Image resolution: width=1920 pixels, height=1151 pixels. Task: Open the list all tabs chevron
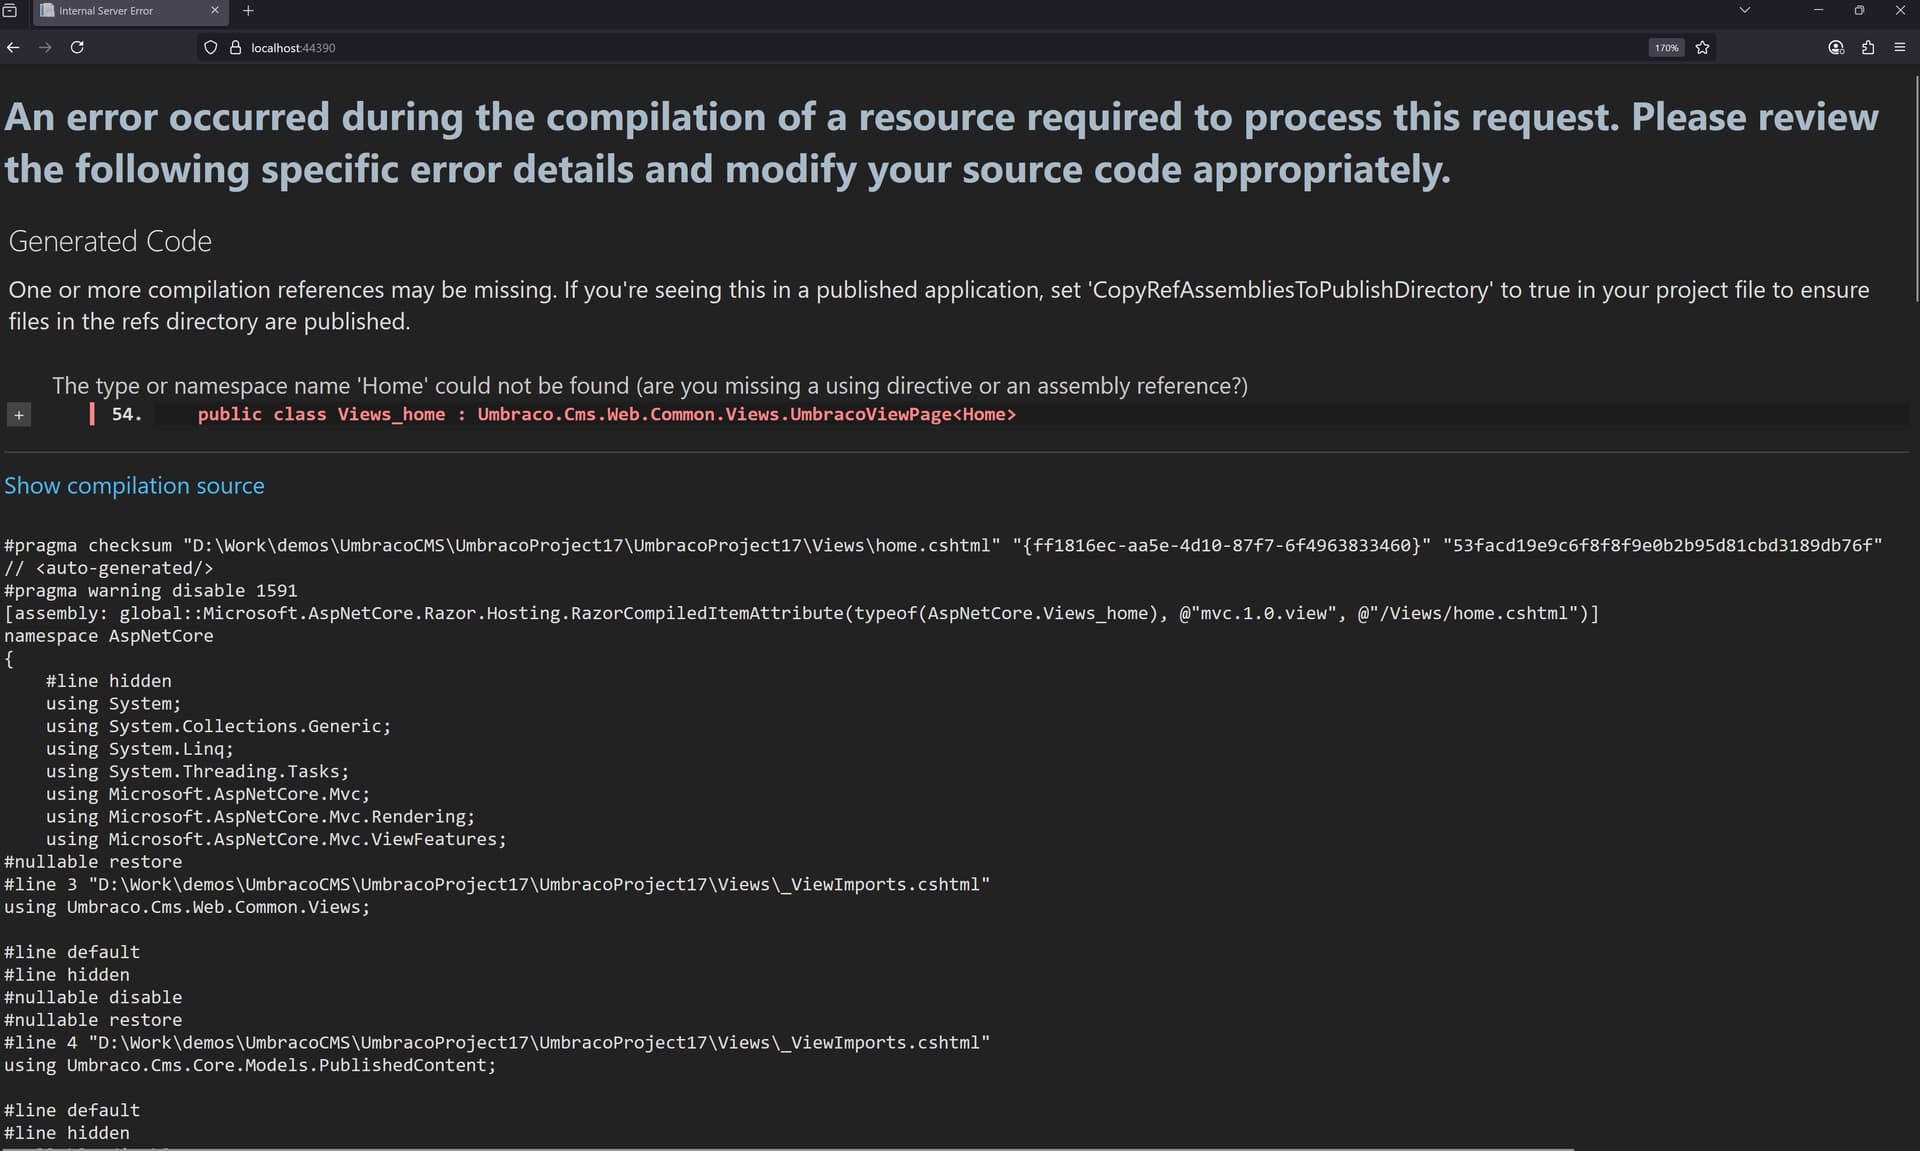[x=1744, y=10]
